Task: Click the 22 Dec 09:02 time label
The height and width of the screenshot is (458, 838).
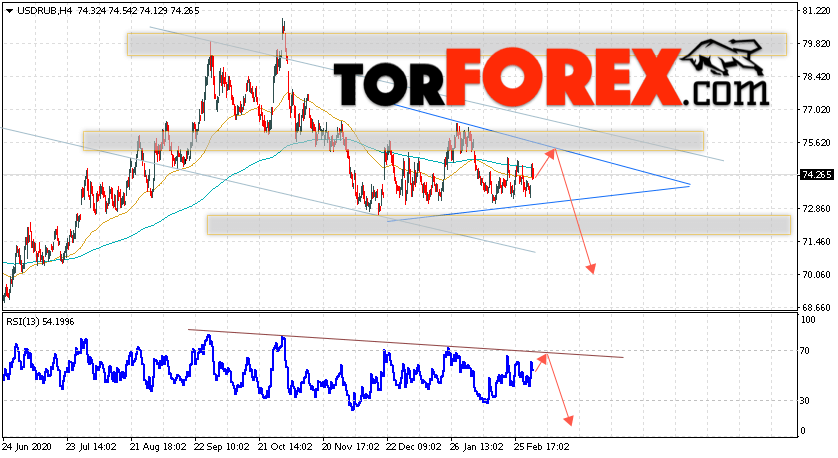Action: click(x=414, y=446)
